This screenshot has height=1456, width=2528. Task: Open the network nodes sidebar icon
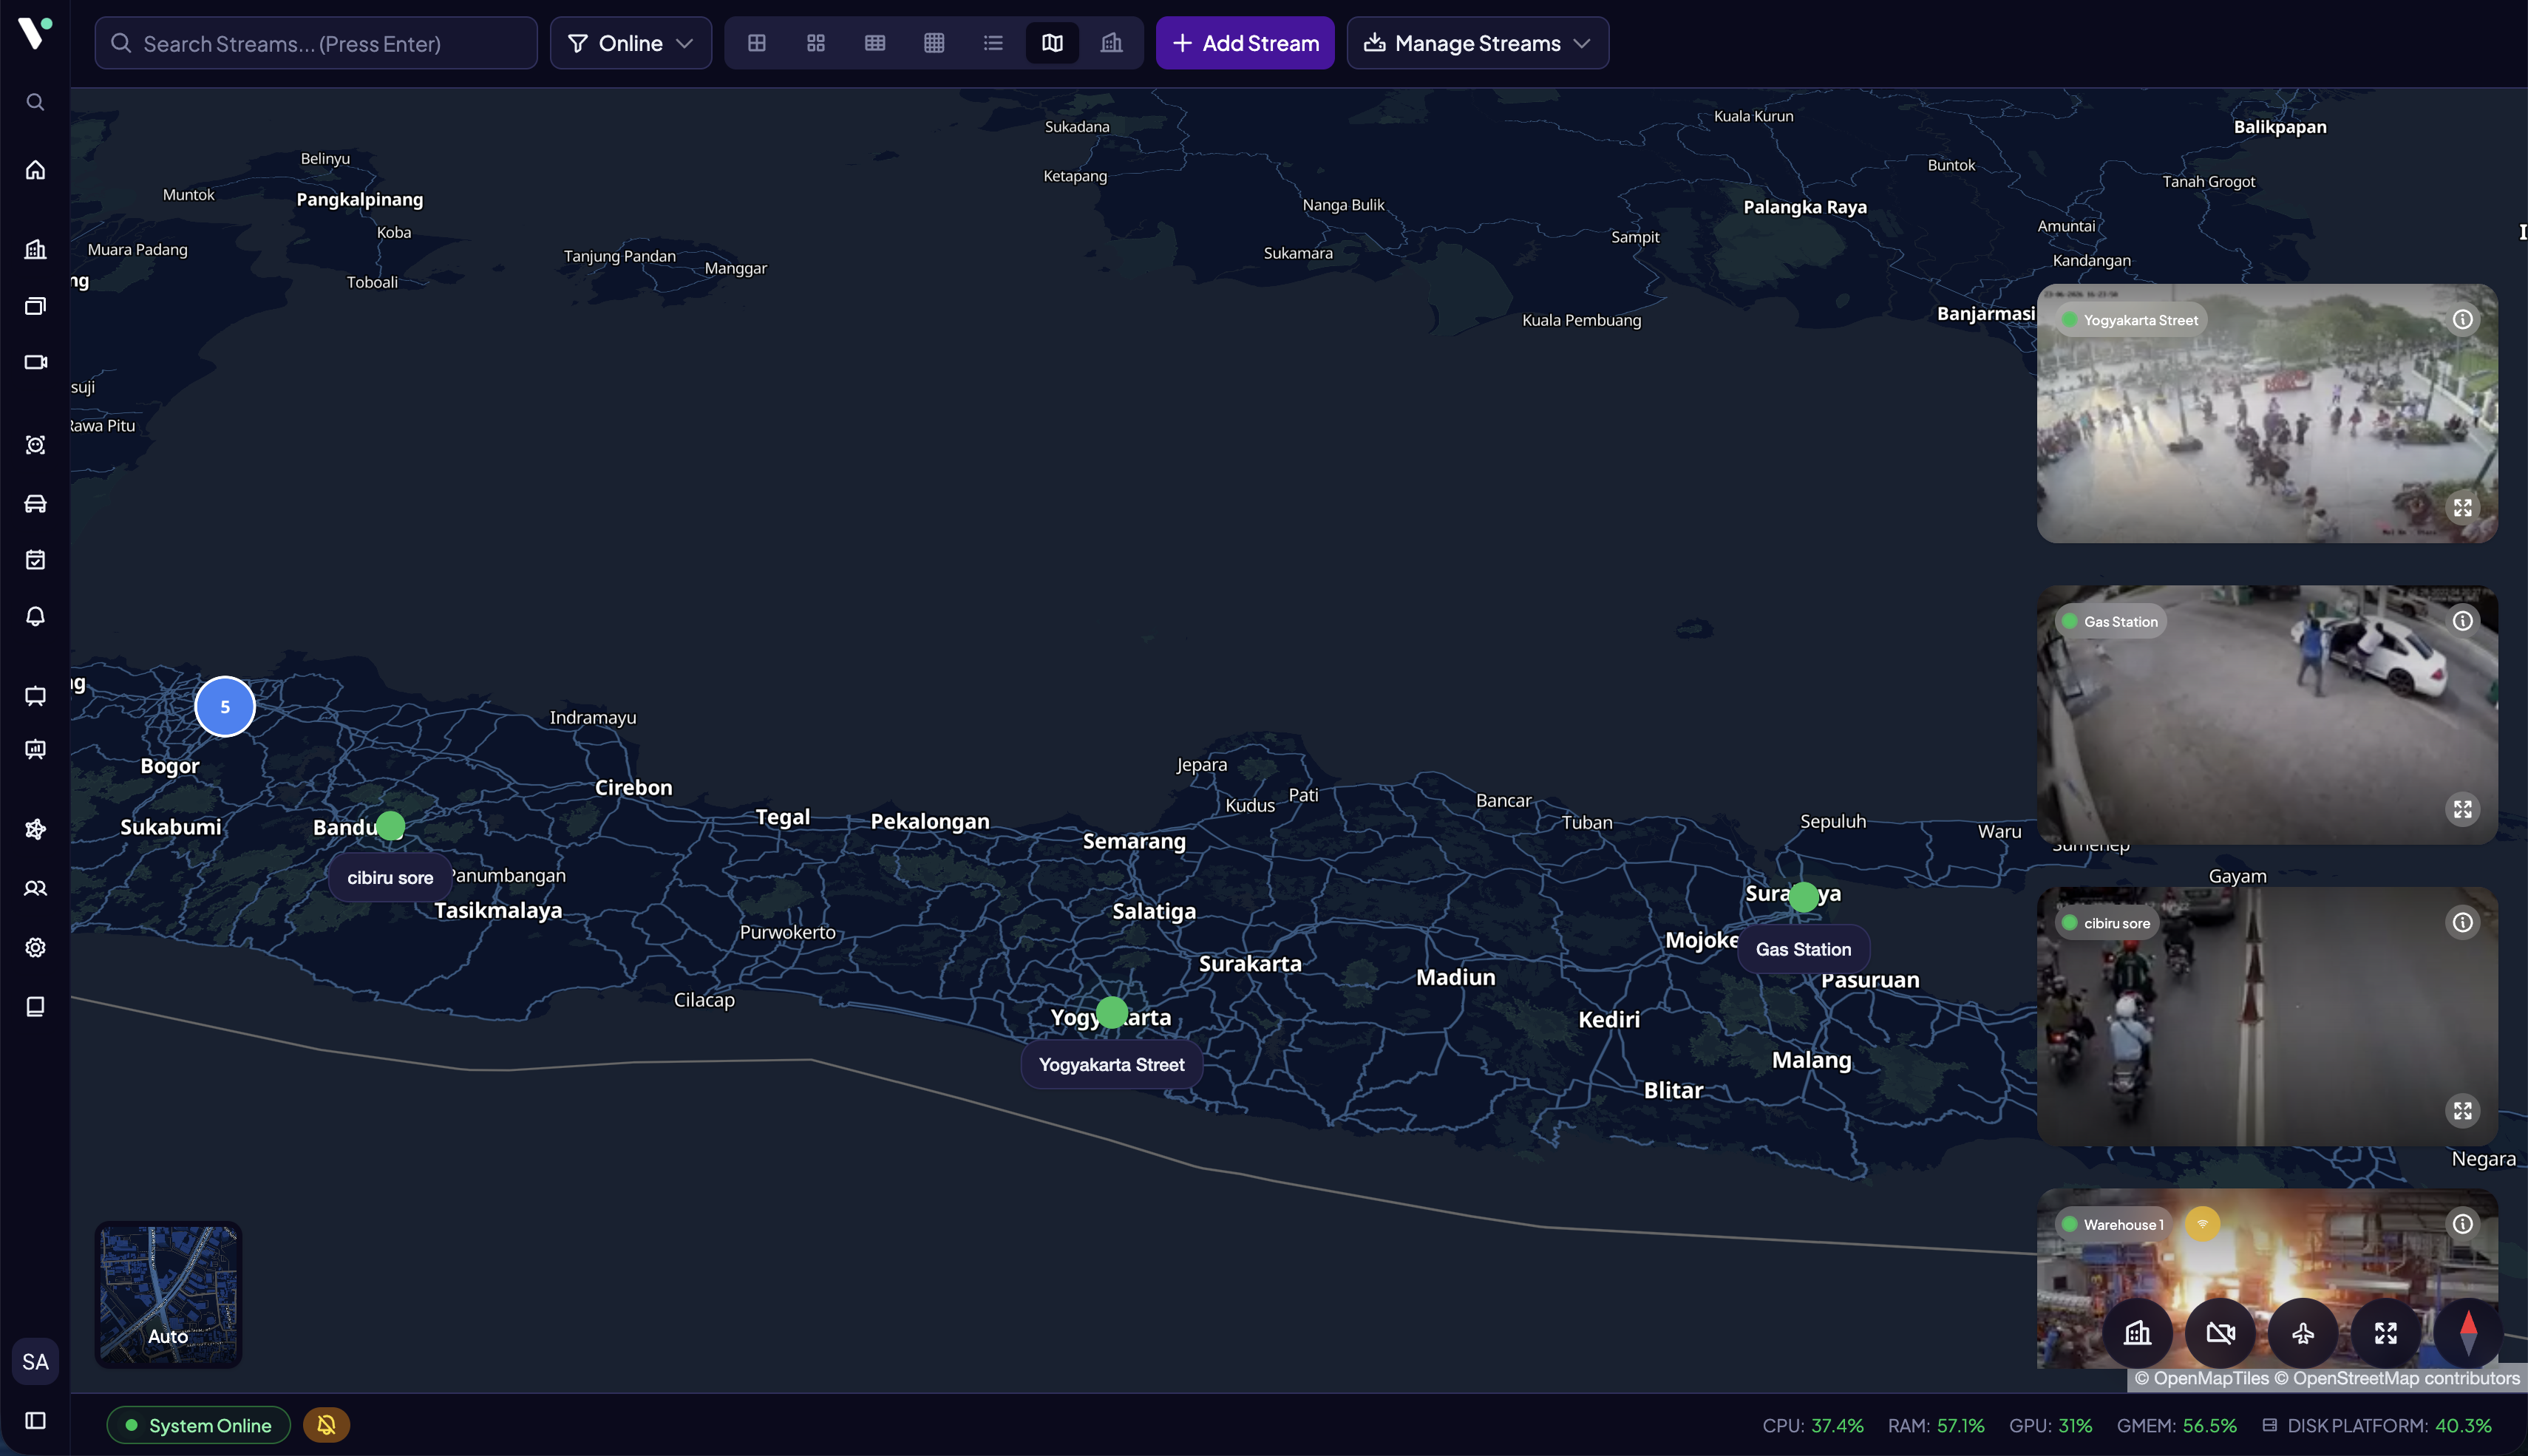(35, 829)
